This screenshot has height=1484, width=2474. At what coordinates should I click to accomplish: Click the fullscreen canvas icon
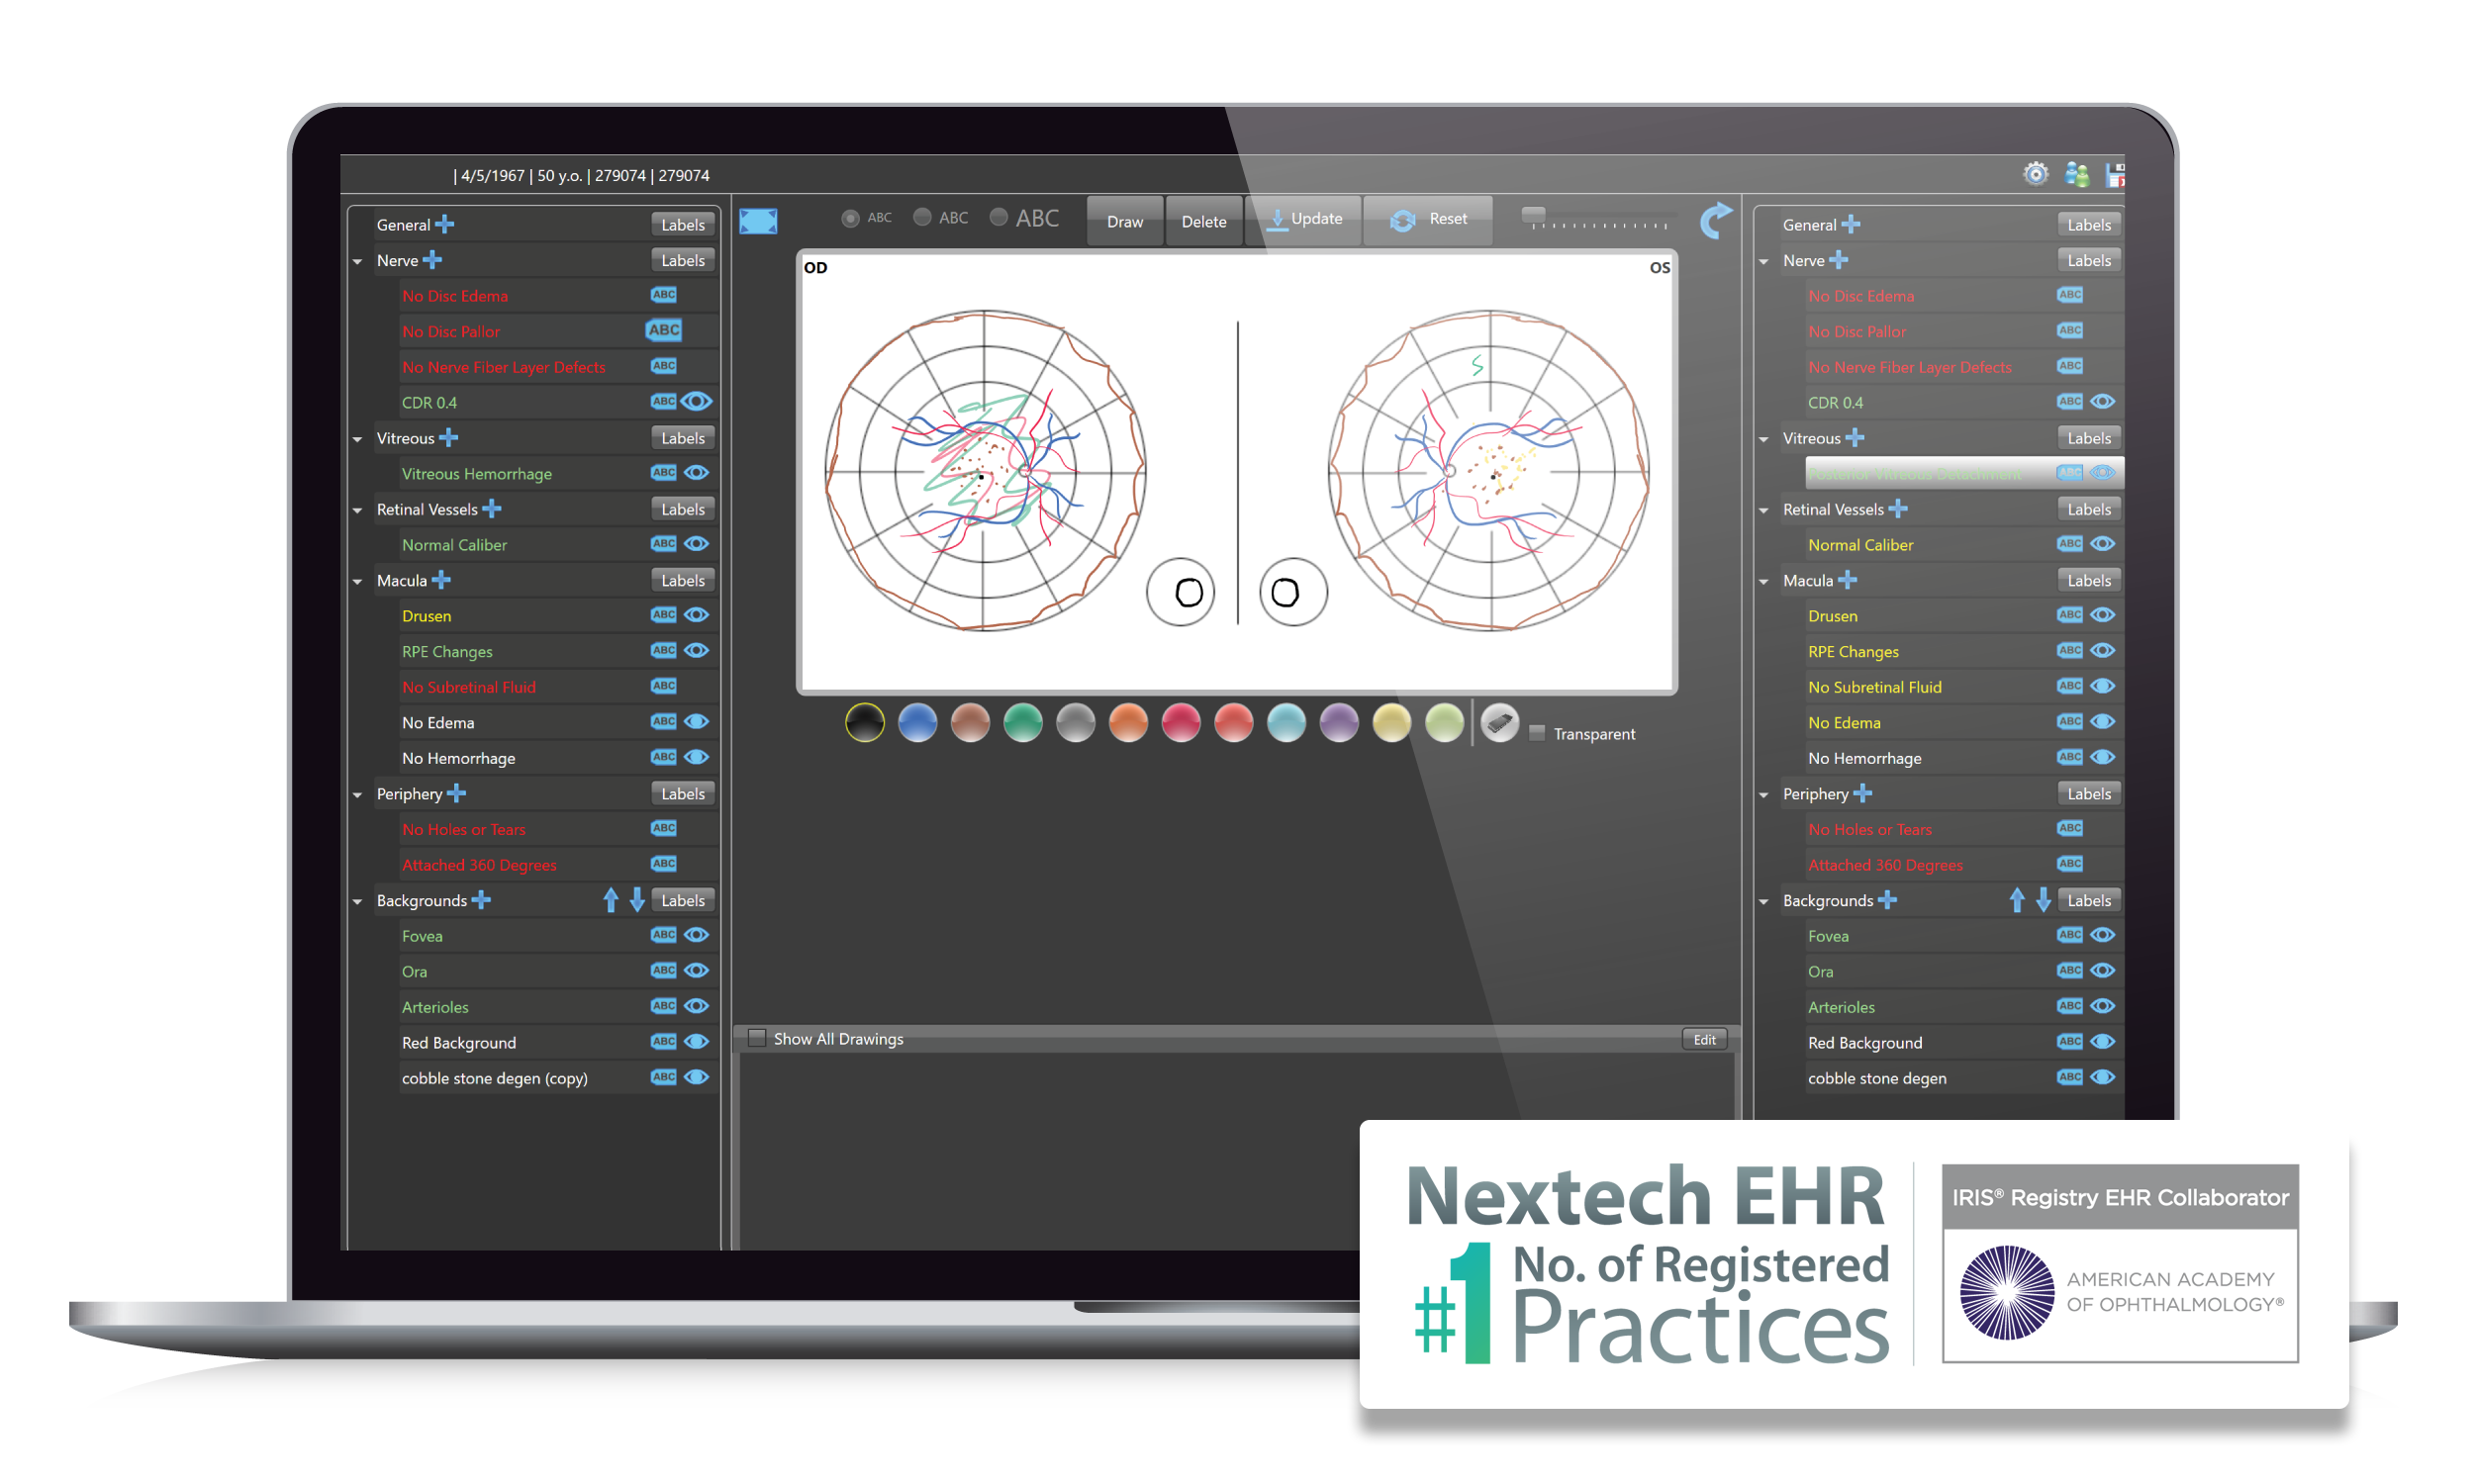(x=758, y=221)
